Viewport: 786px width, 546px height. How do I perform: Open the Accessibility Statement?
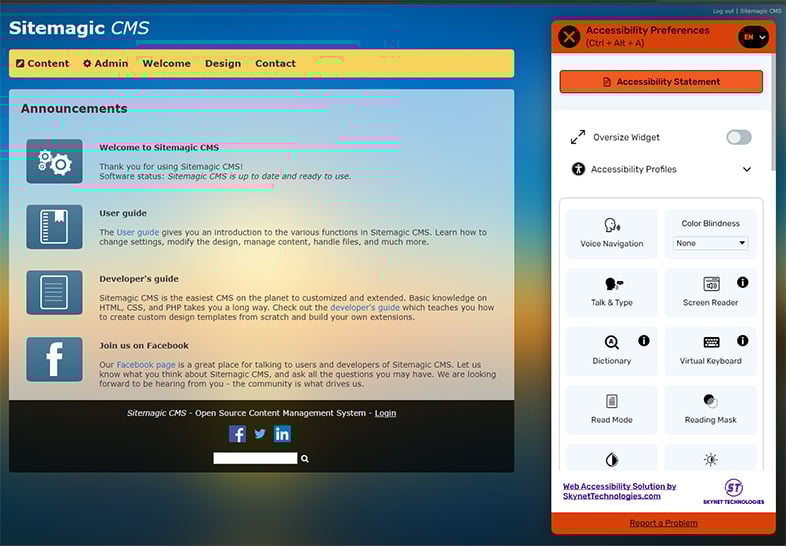tap(661, 82)
